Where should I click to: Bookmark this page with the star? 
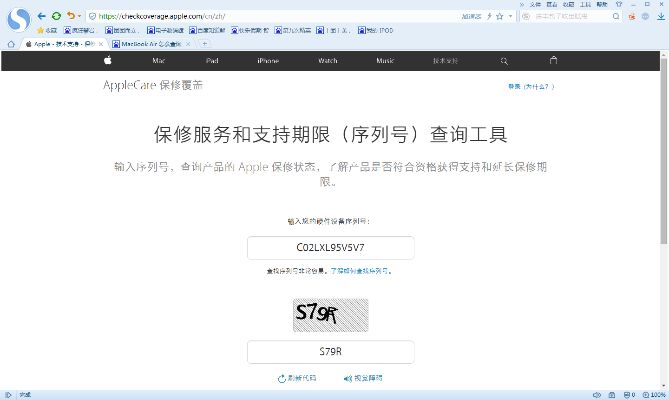(x=500, y=16)
